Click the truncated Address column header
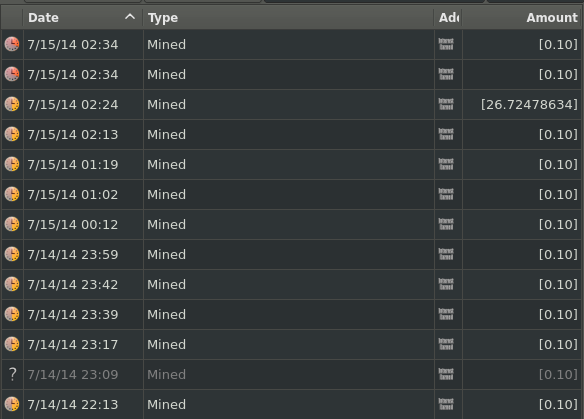 [x=448, y=18]
